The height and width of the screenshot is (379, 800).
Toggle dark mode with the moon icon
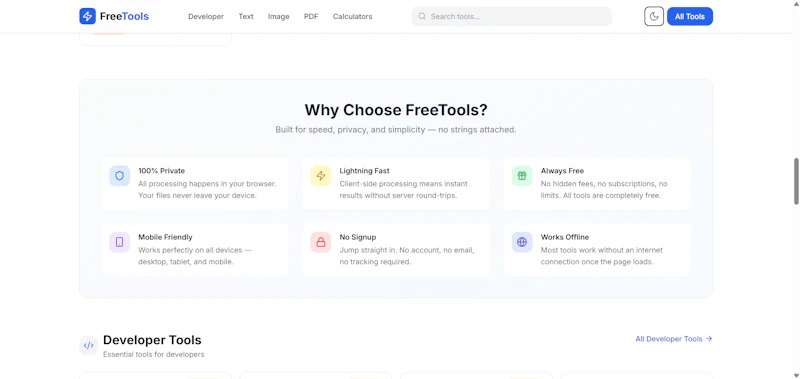point(654,16)
